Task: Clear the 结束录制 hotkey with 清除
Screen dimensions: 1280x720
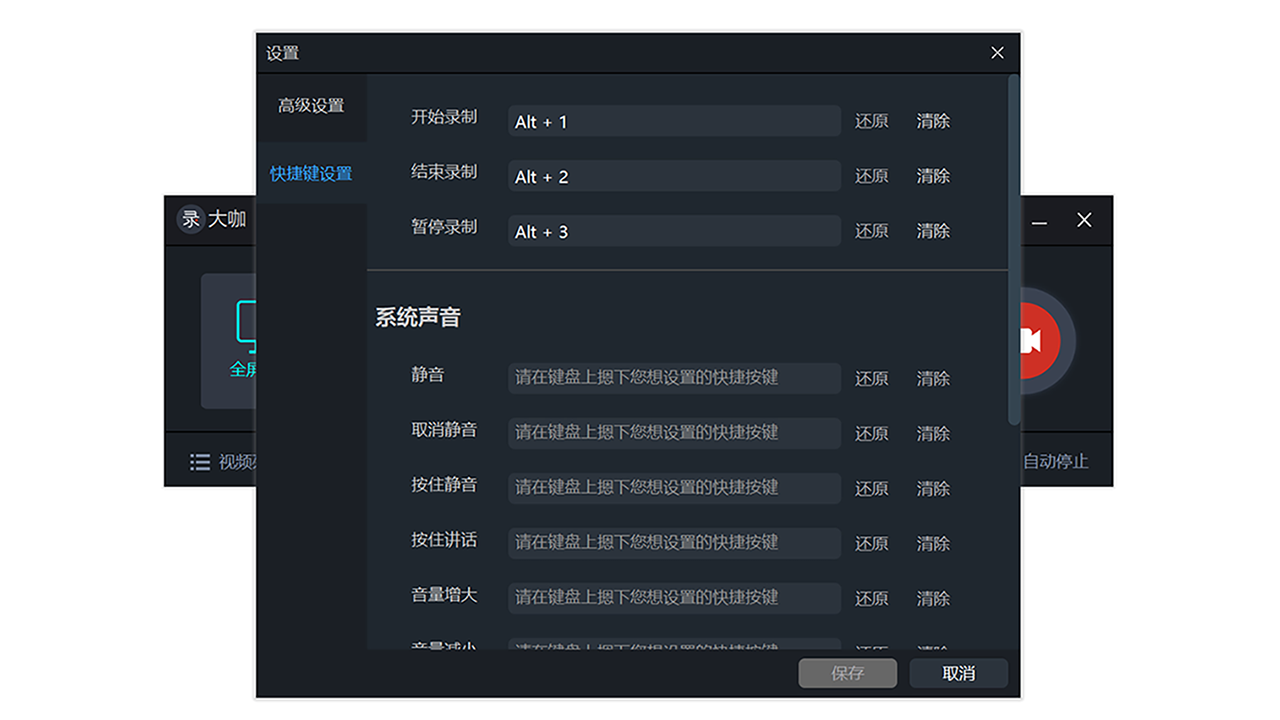Action: point(931,176)
